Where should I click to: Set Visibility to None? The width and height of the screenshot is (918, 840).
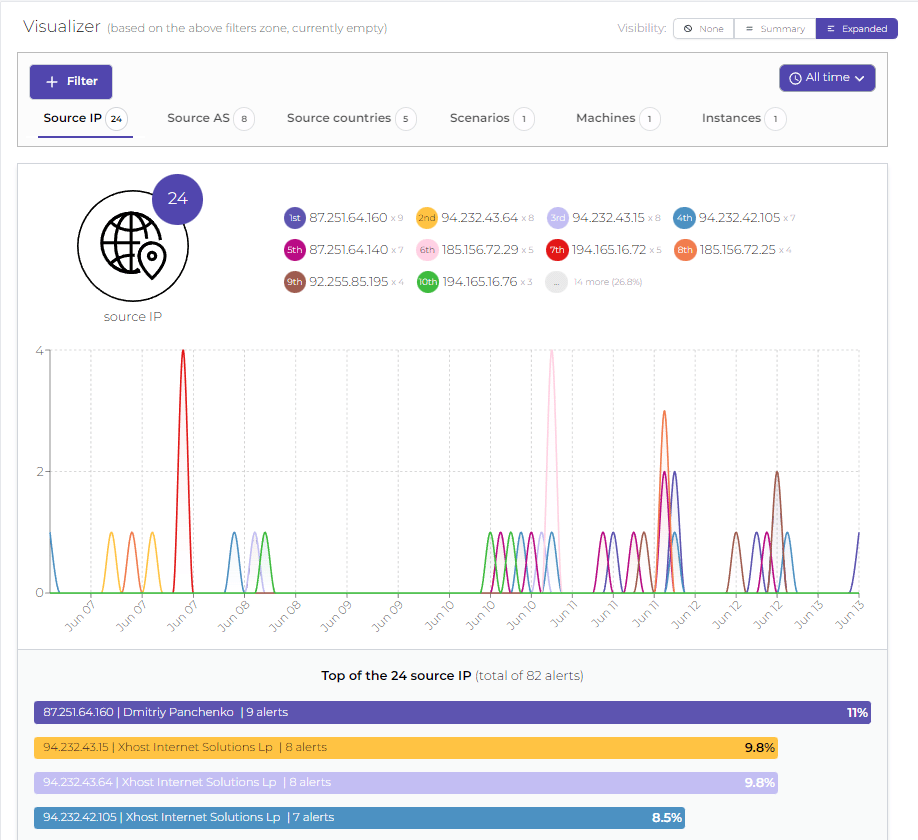703,28
